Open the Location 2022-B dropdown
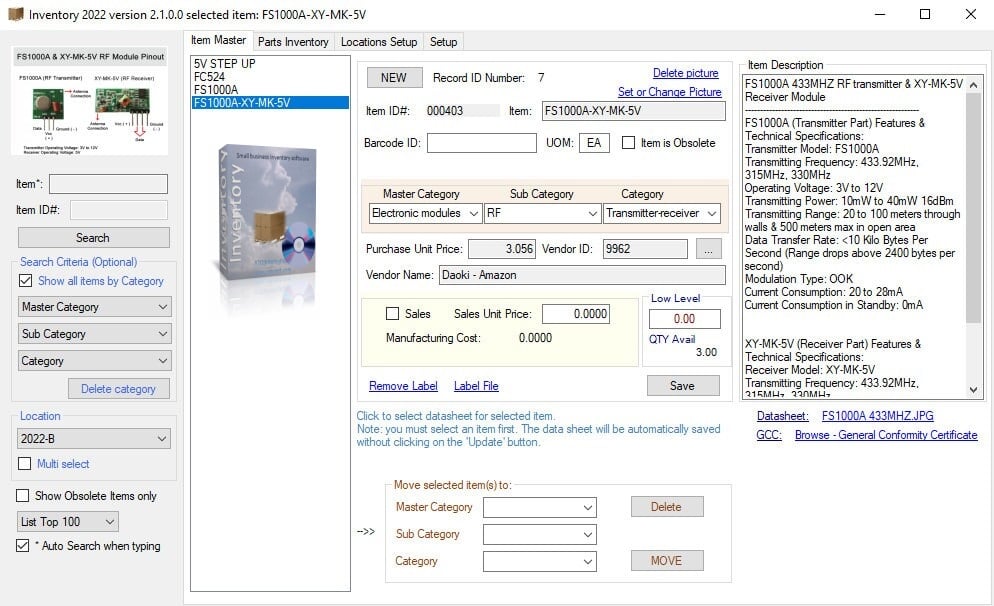The width and height of the screenshot is (994, 606). tap(94, 439)
